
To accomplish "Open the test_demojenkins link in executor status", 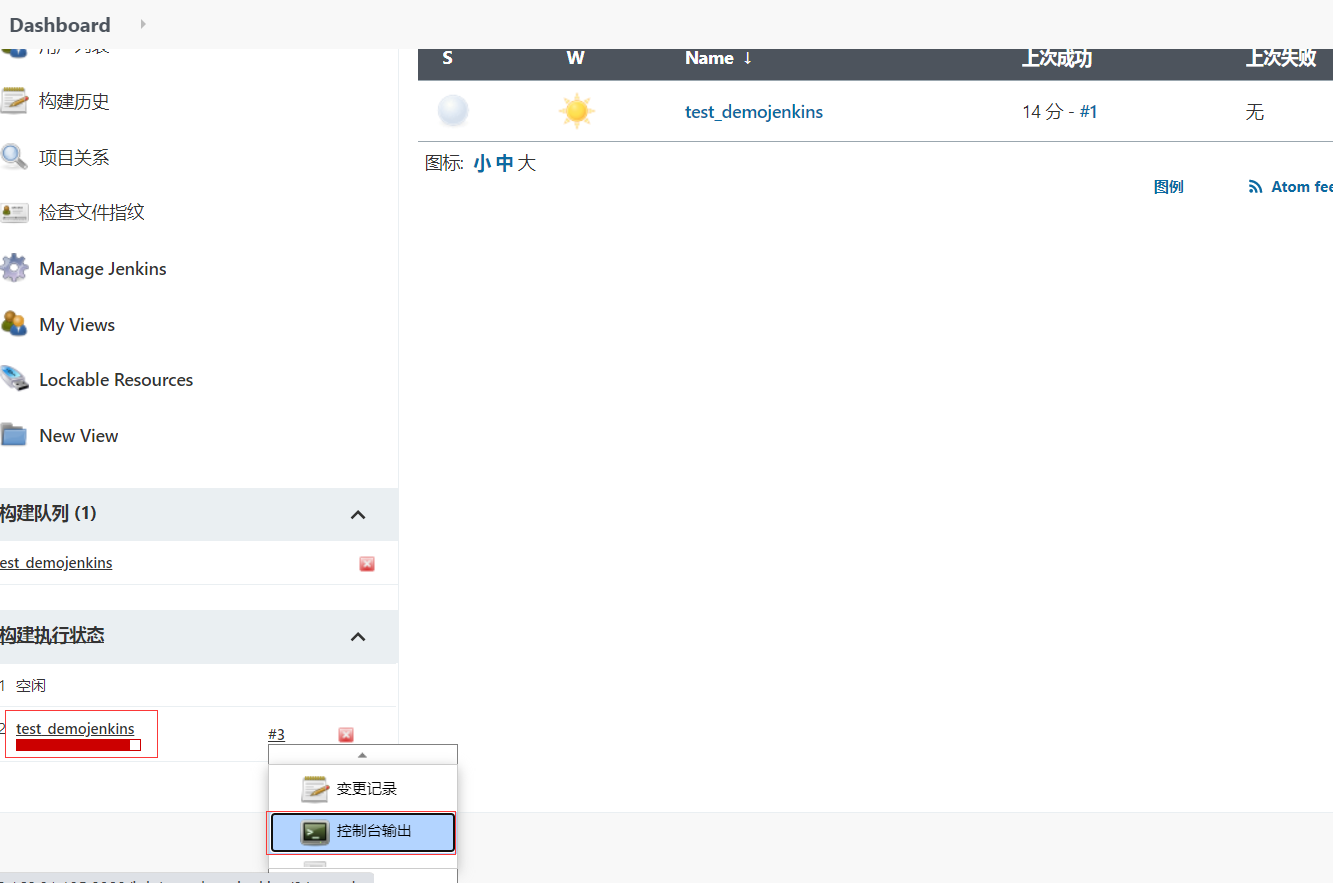I will 75,728.
